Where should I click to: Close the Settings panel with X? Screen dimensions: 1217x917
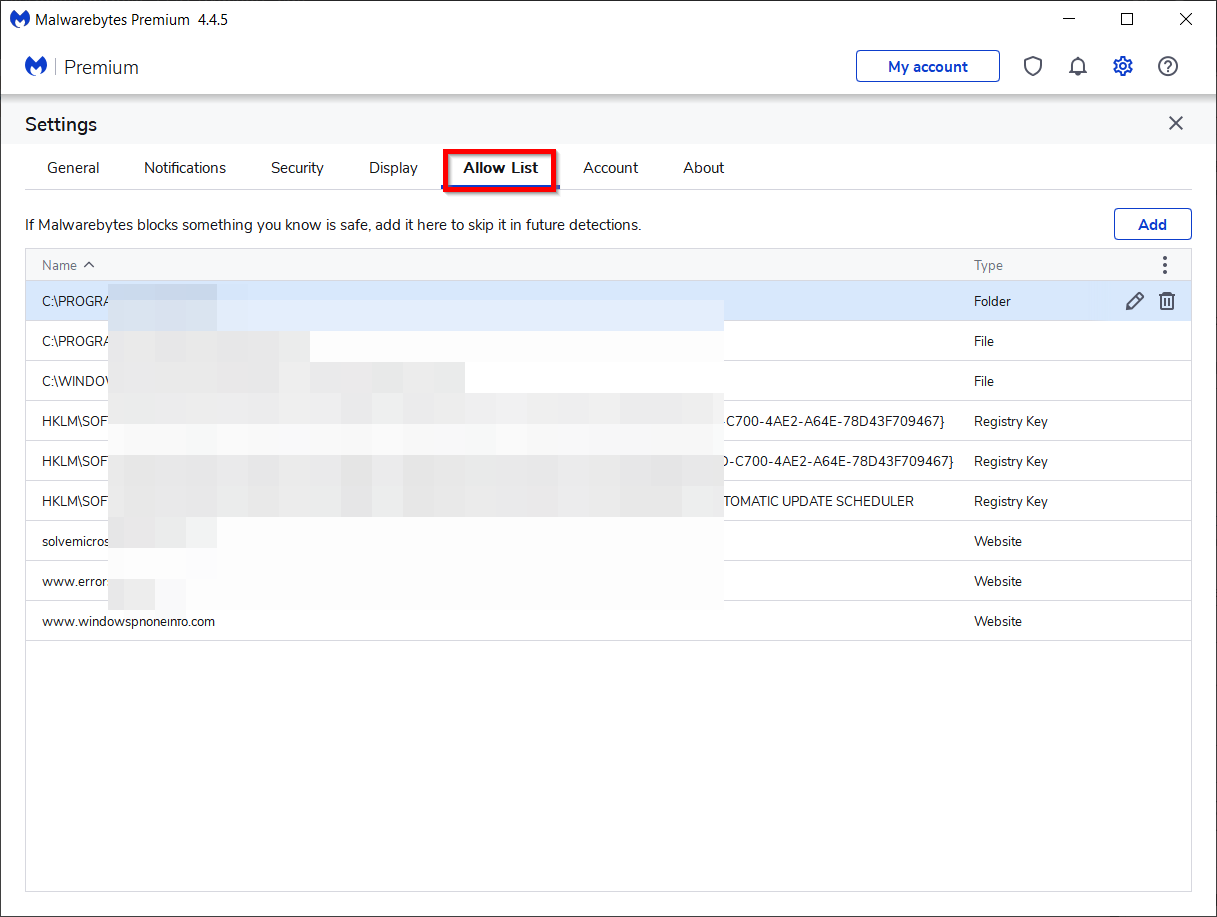1176,123
